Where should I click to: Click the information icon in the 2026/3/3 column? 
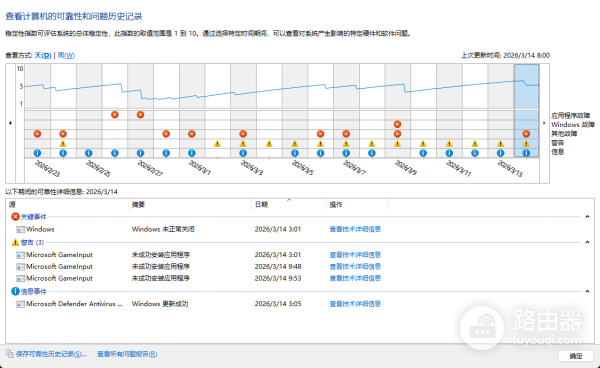[243, 153]
